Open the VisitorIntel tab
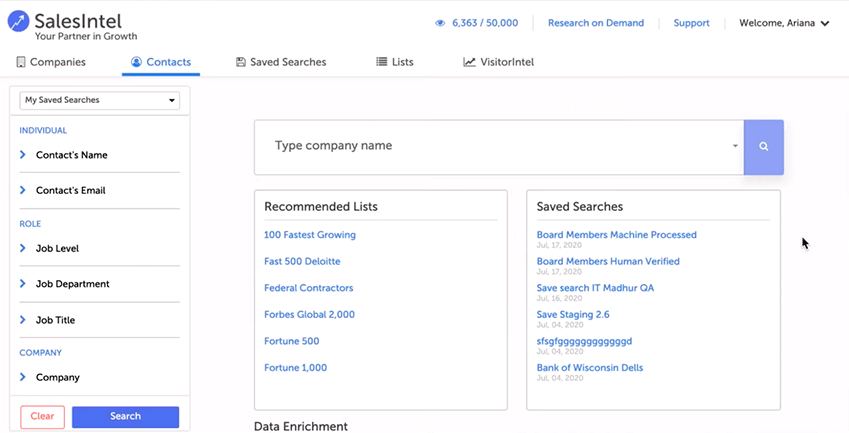The image size is (849, 433). tap(499, 62)
